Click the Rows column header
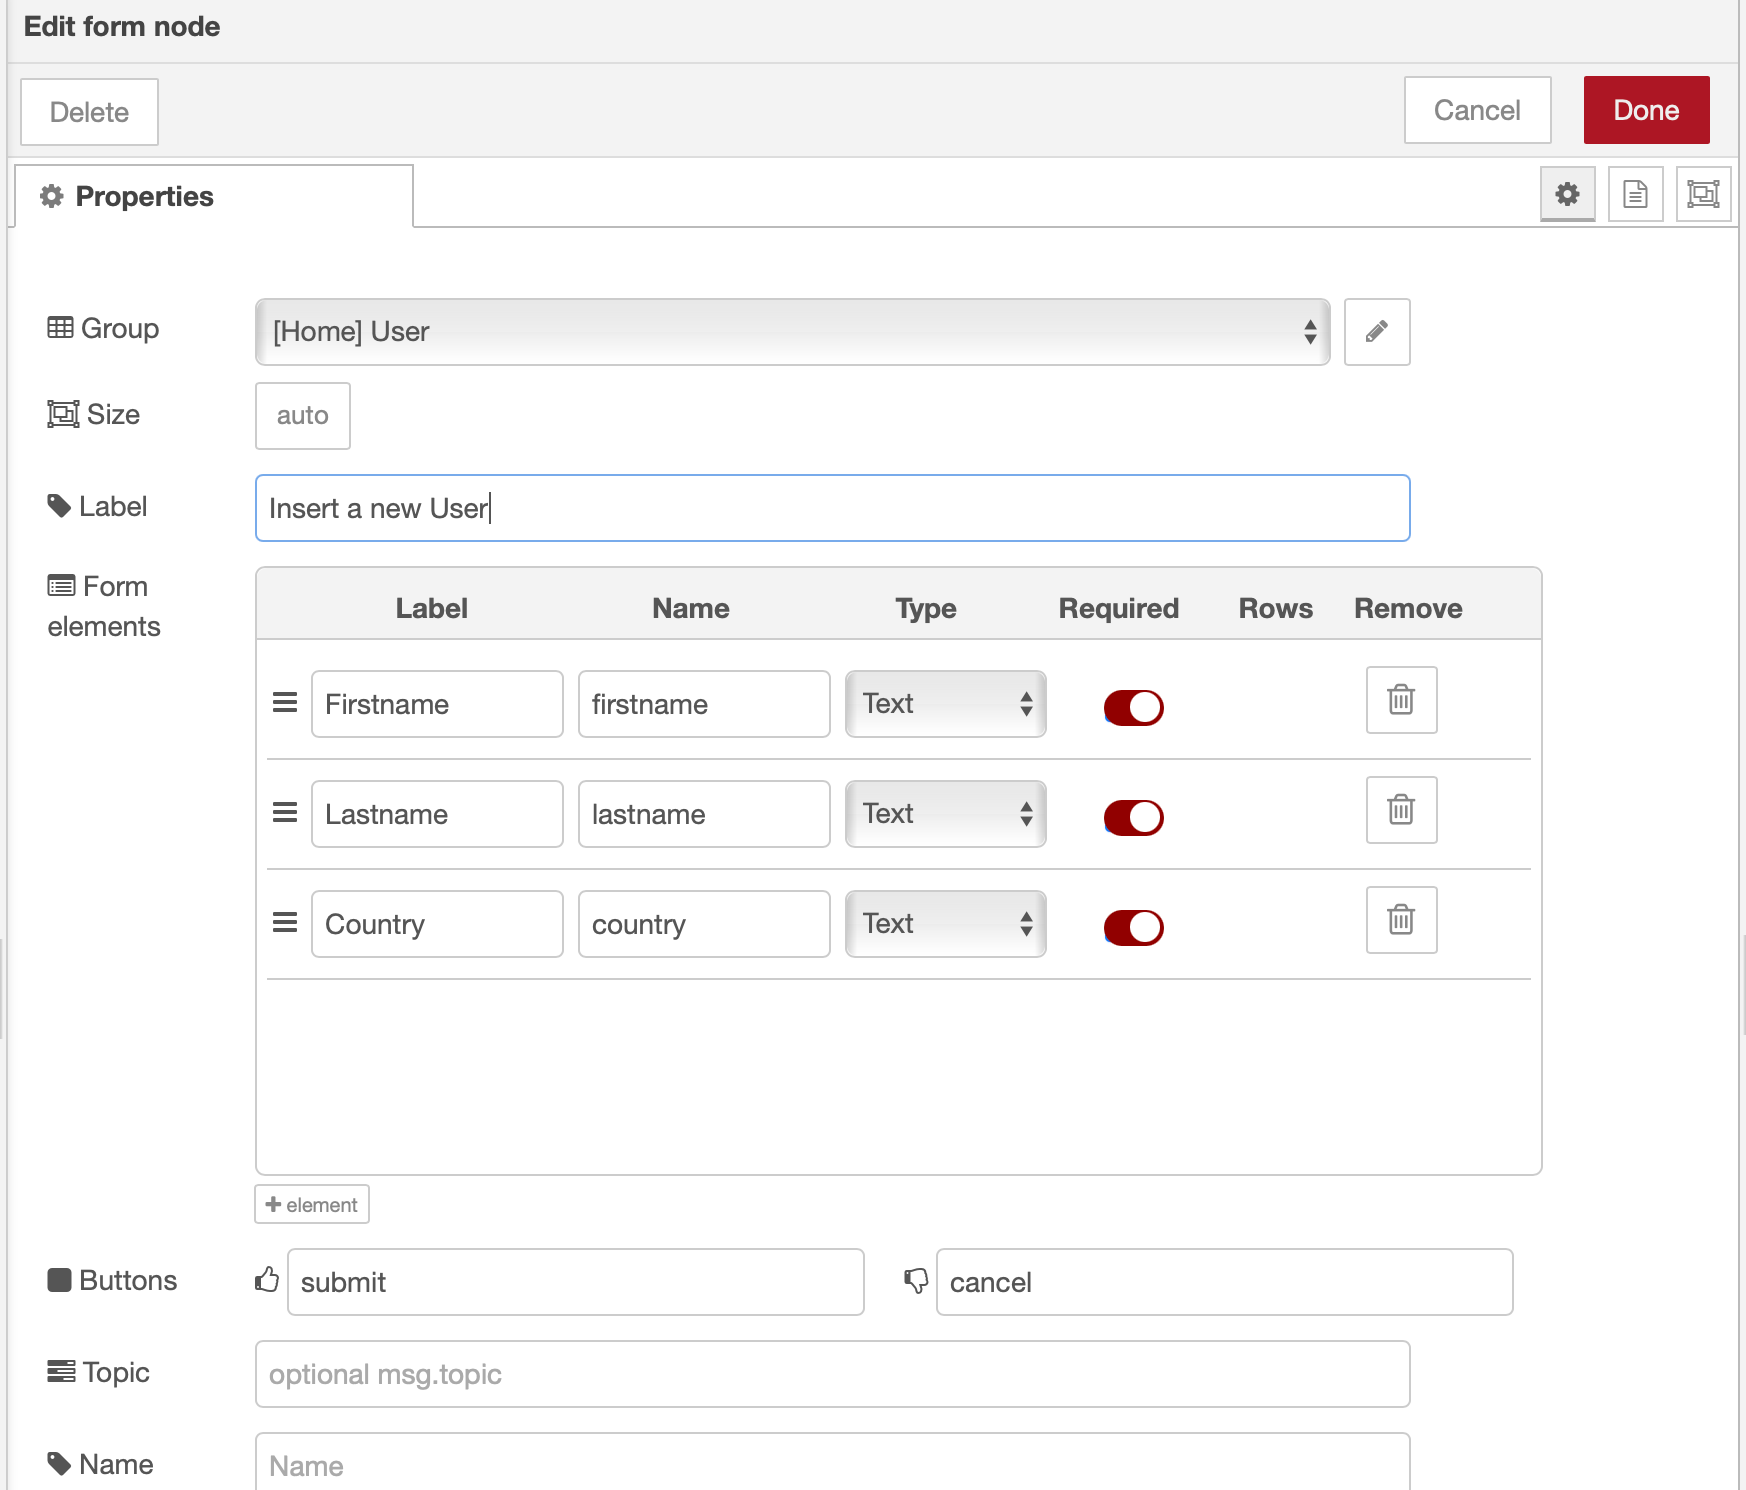This screenshot has height=1490, width=1746. point(1276,608)
